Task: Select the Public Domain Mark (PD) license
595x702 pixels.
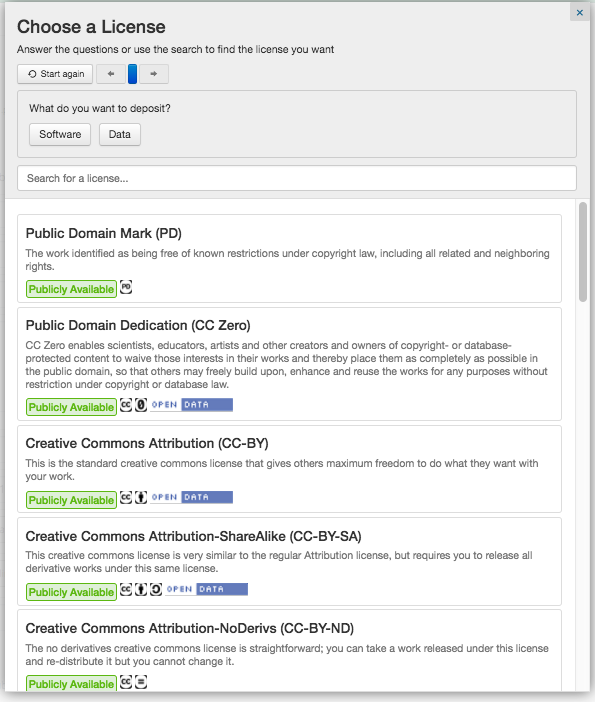Action: (x=289, y=258)
